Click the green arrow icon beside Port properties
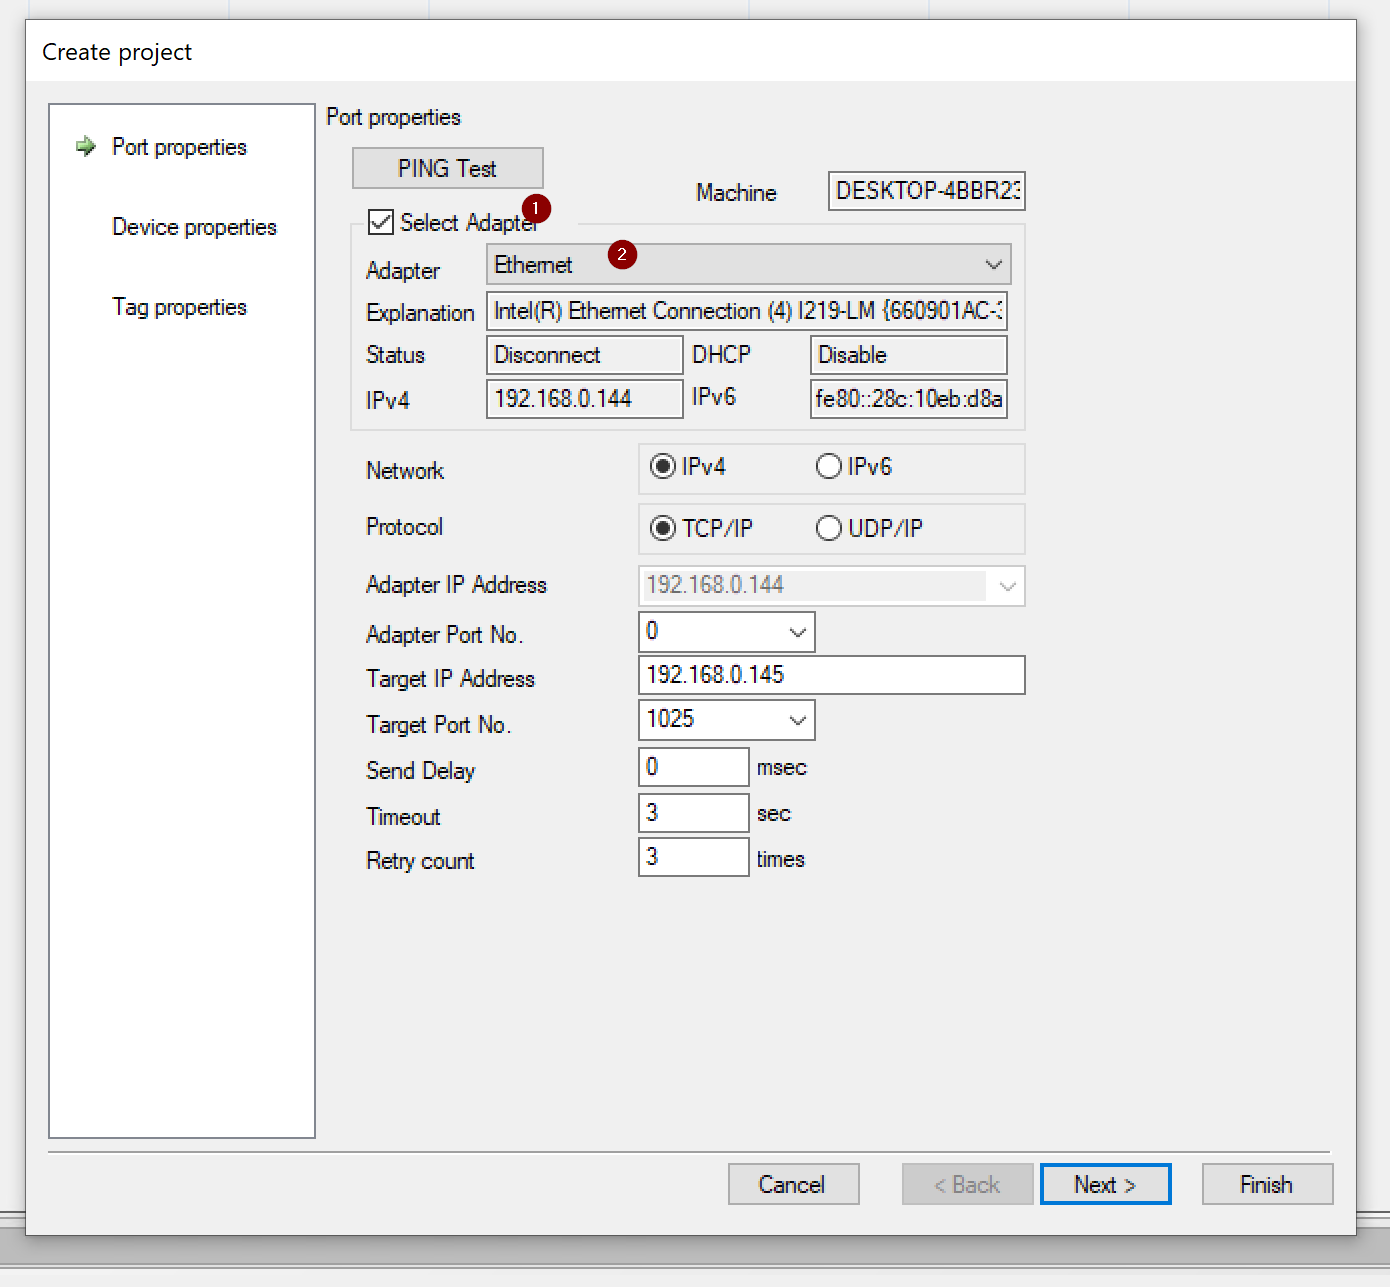Screen dimensions: 1390x1287 pos(86,147)
